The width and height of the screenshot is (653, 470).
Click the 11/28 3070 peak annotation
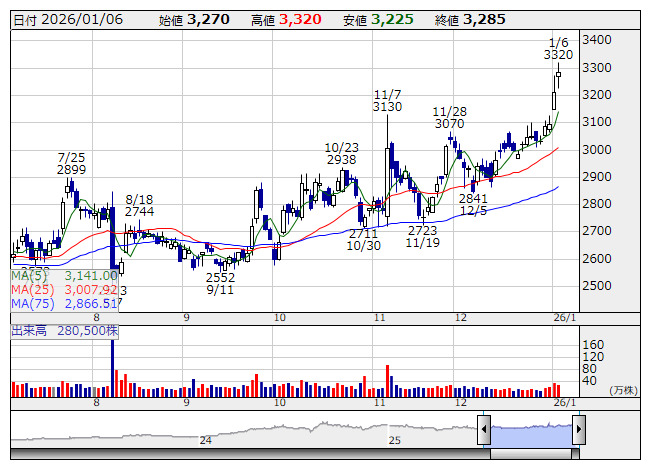point(449,118)
